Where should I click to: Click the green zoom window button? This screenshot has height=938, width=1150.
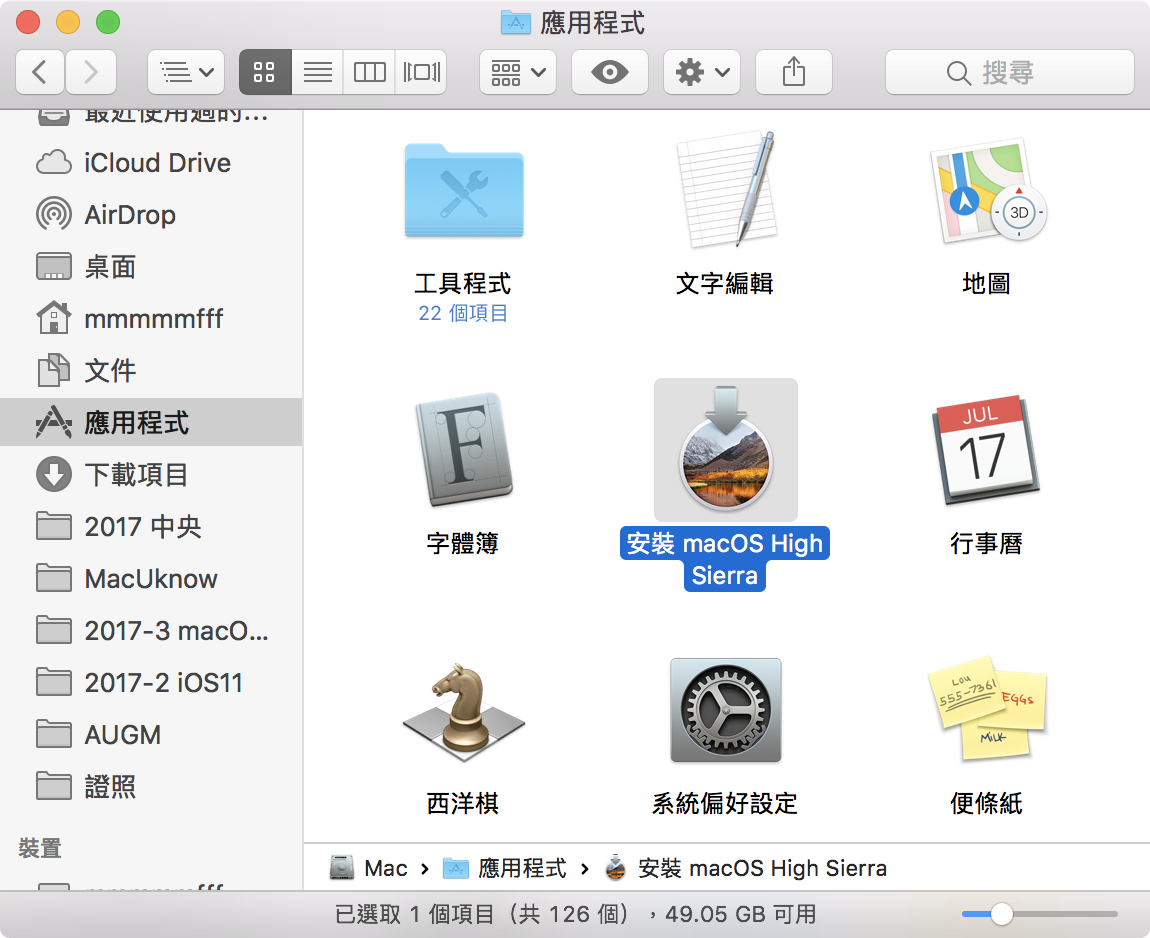(108, 22)
